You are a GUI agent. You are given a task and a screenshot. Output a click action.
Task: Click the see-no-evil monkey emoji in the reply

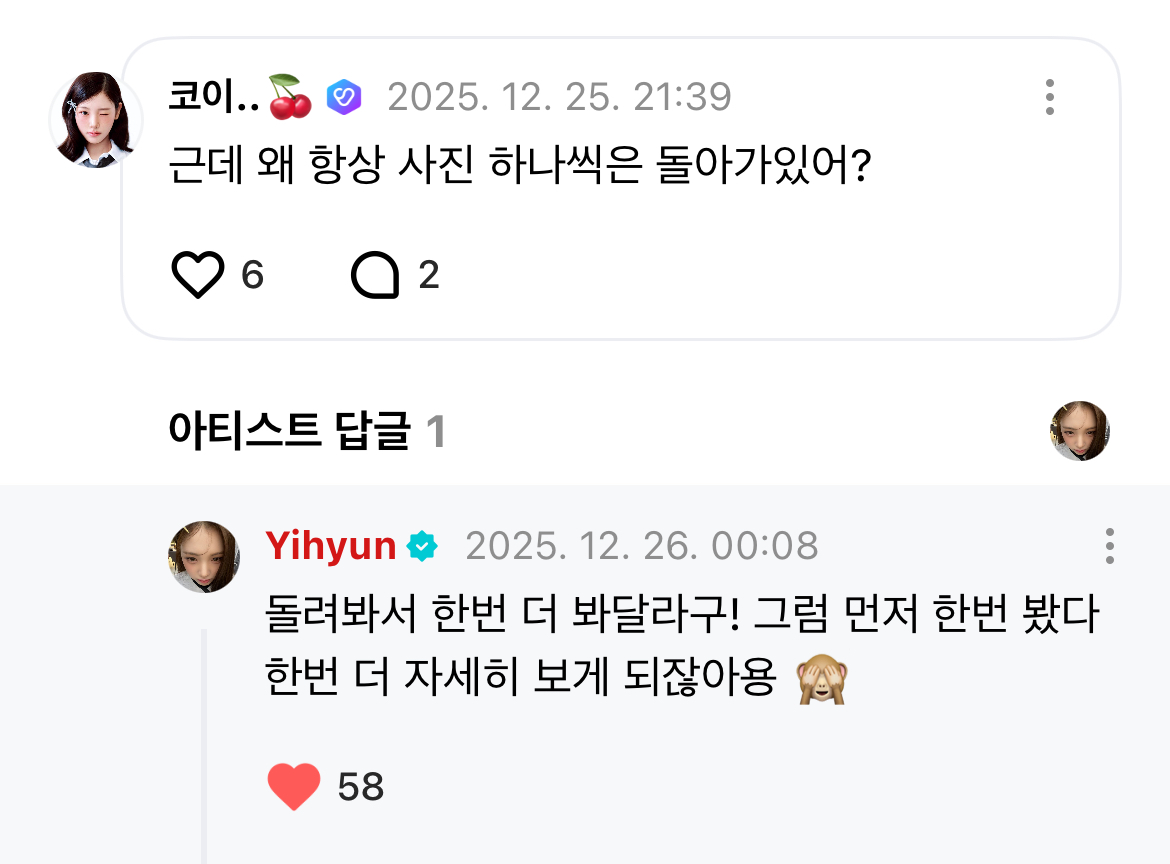tap(820, 680)
